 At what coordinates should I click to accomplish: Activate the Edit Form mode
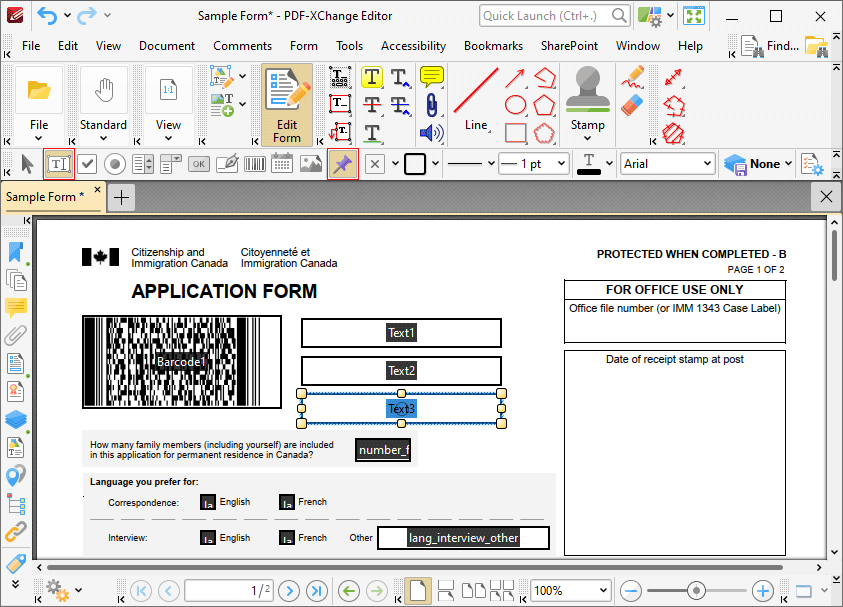coord(287,105)
